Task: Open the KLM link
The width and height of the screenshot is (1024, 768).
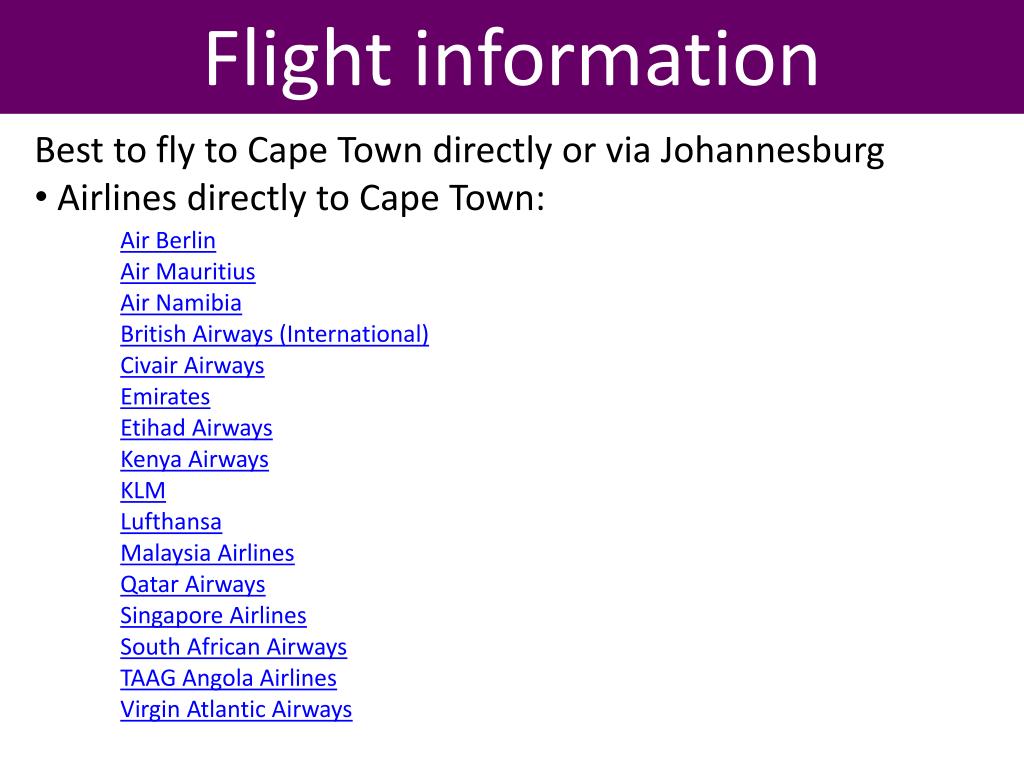Action: 143,490
